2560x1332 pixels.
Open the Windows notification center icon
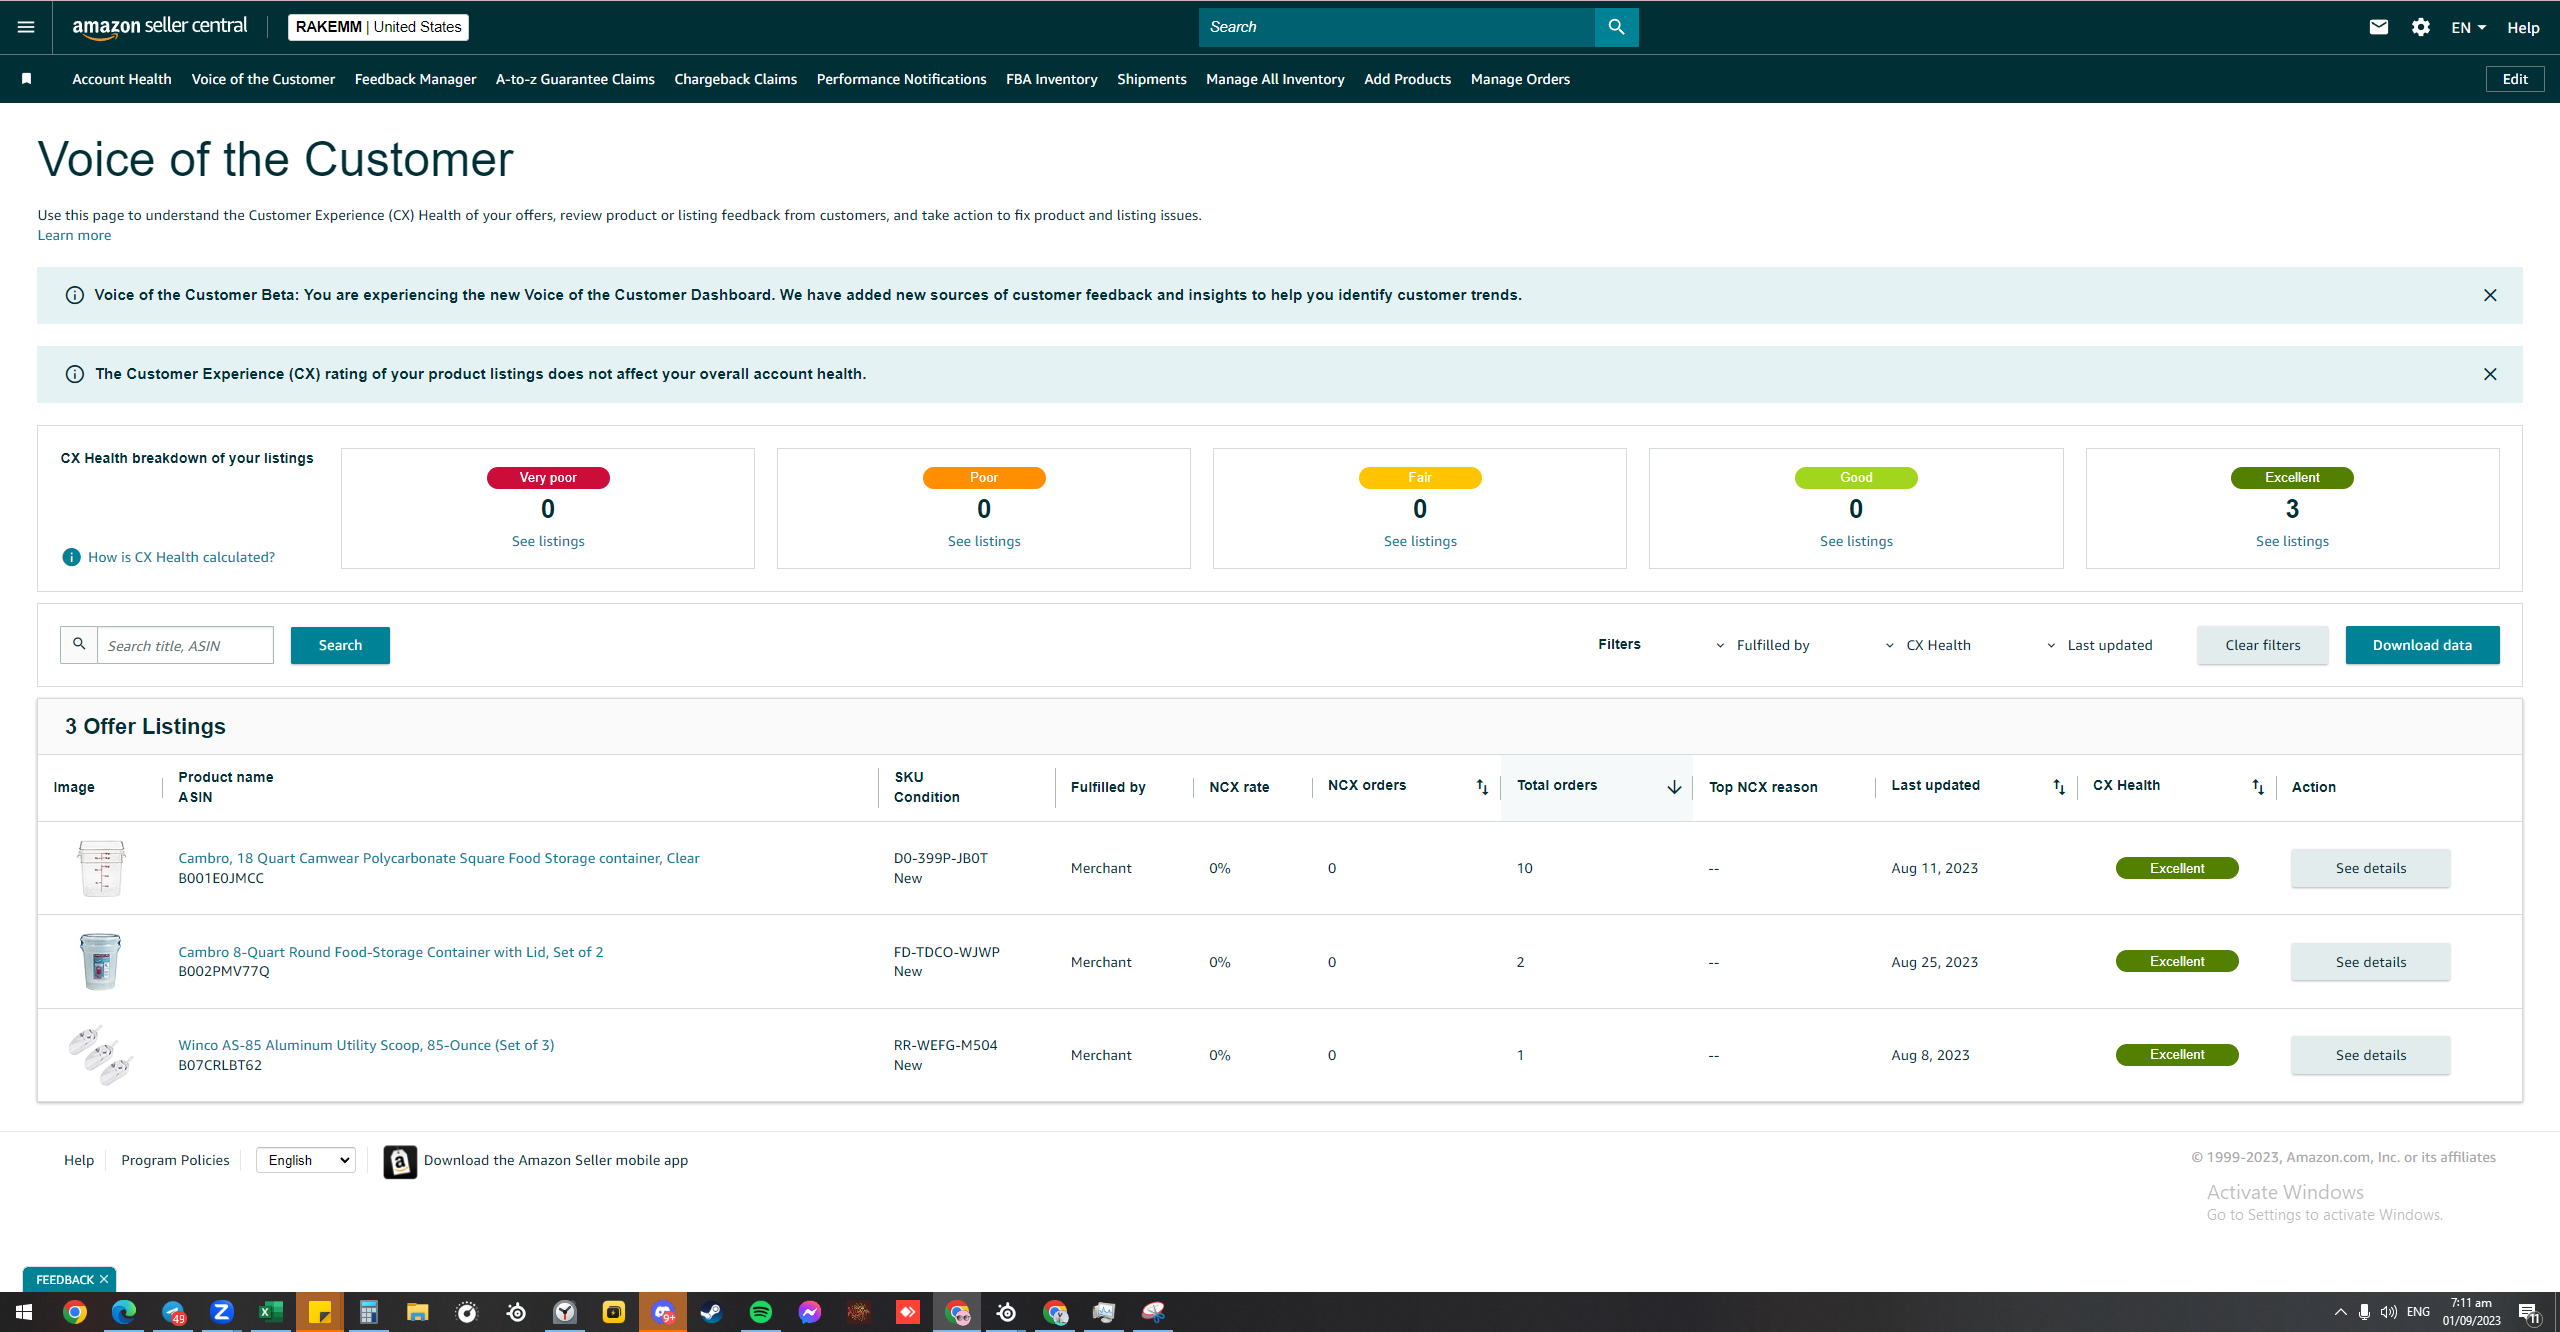(x=2530, y=1312)
